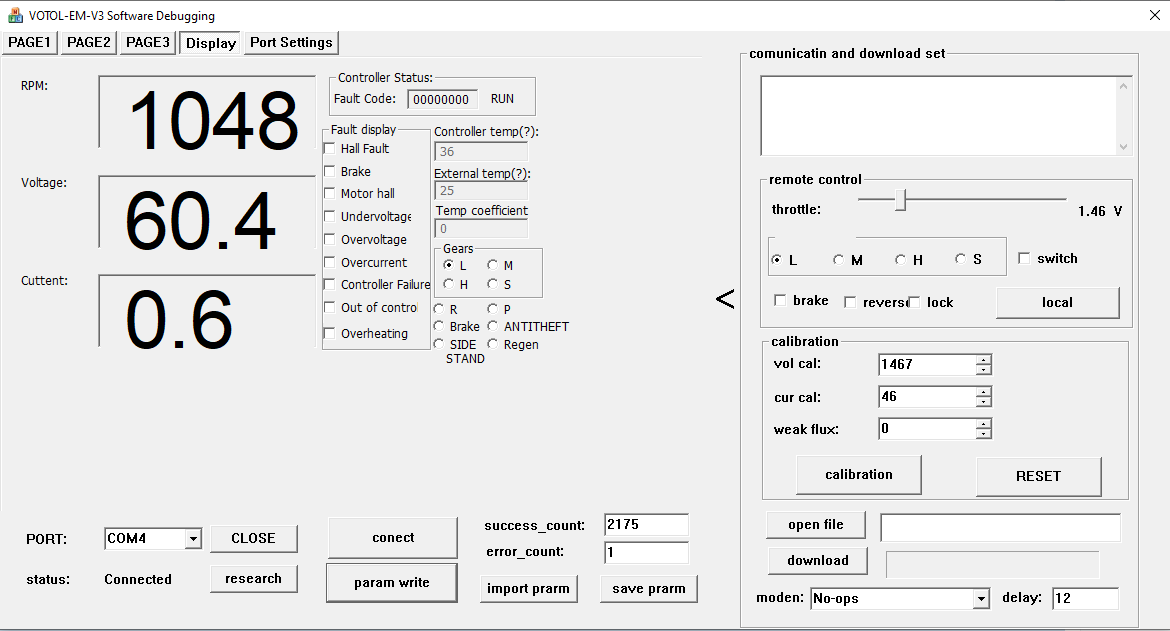This screenshot has width=1170, height=631.
Task: Select the H gear radio in remote control
Action: (901, 260)
